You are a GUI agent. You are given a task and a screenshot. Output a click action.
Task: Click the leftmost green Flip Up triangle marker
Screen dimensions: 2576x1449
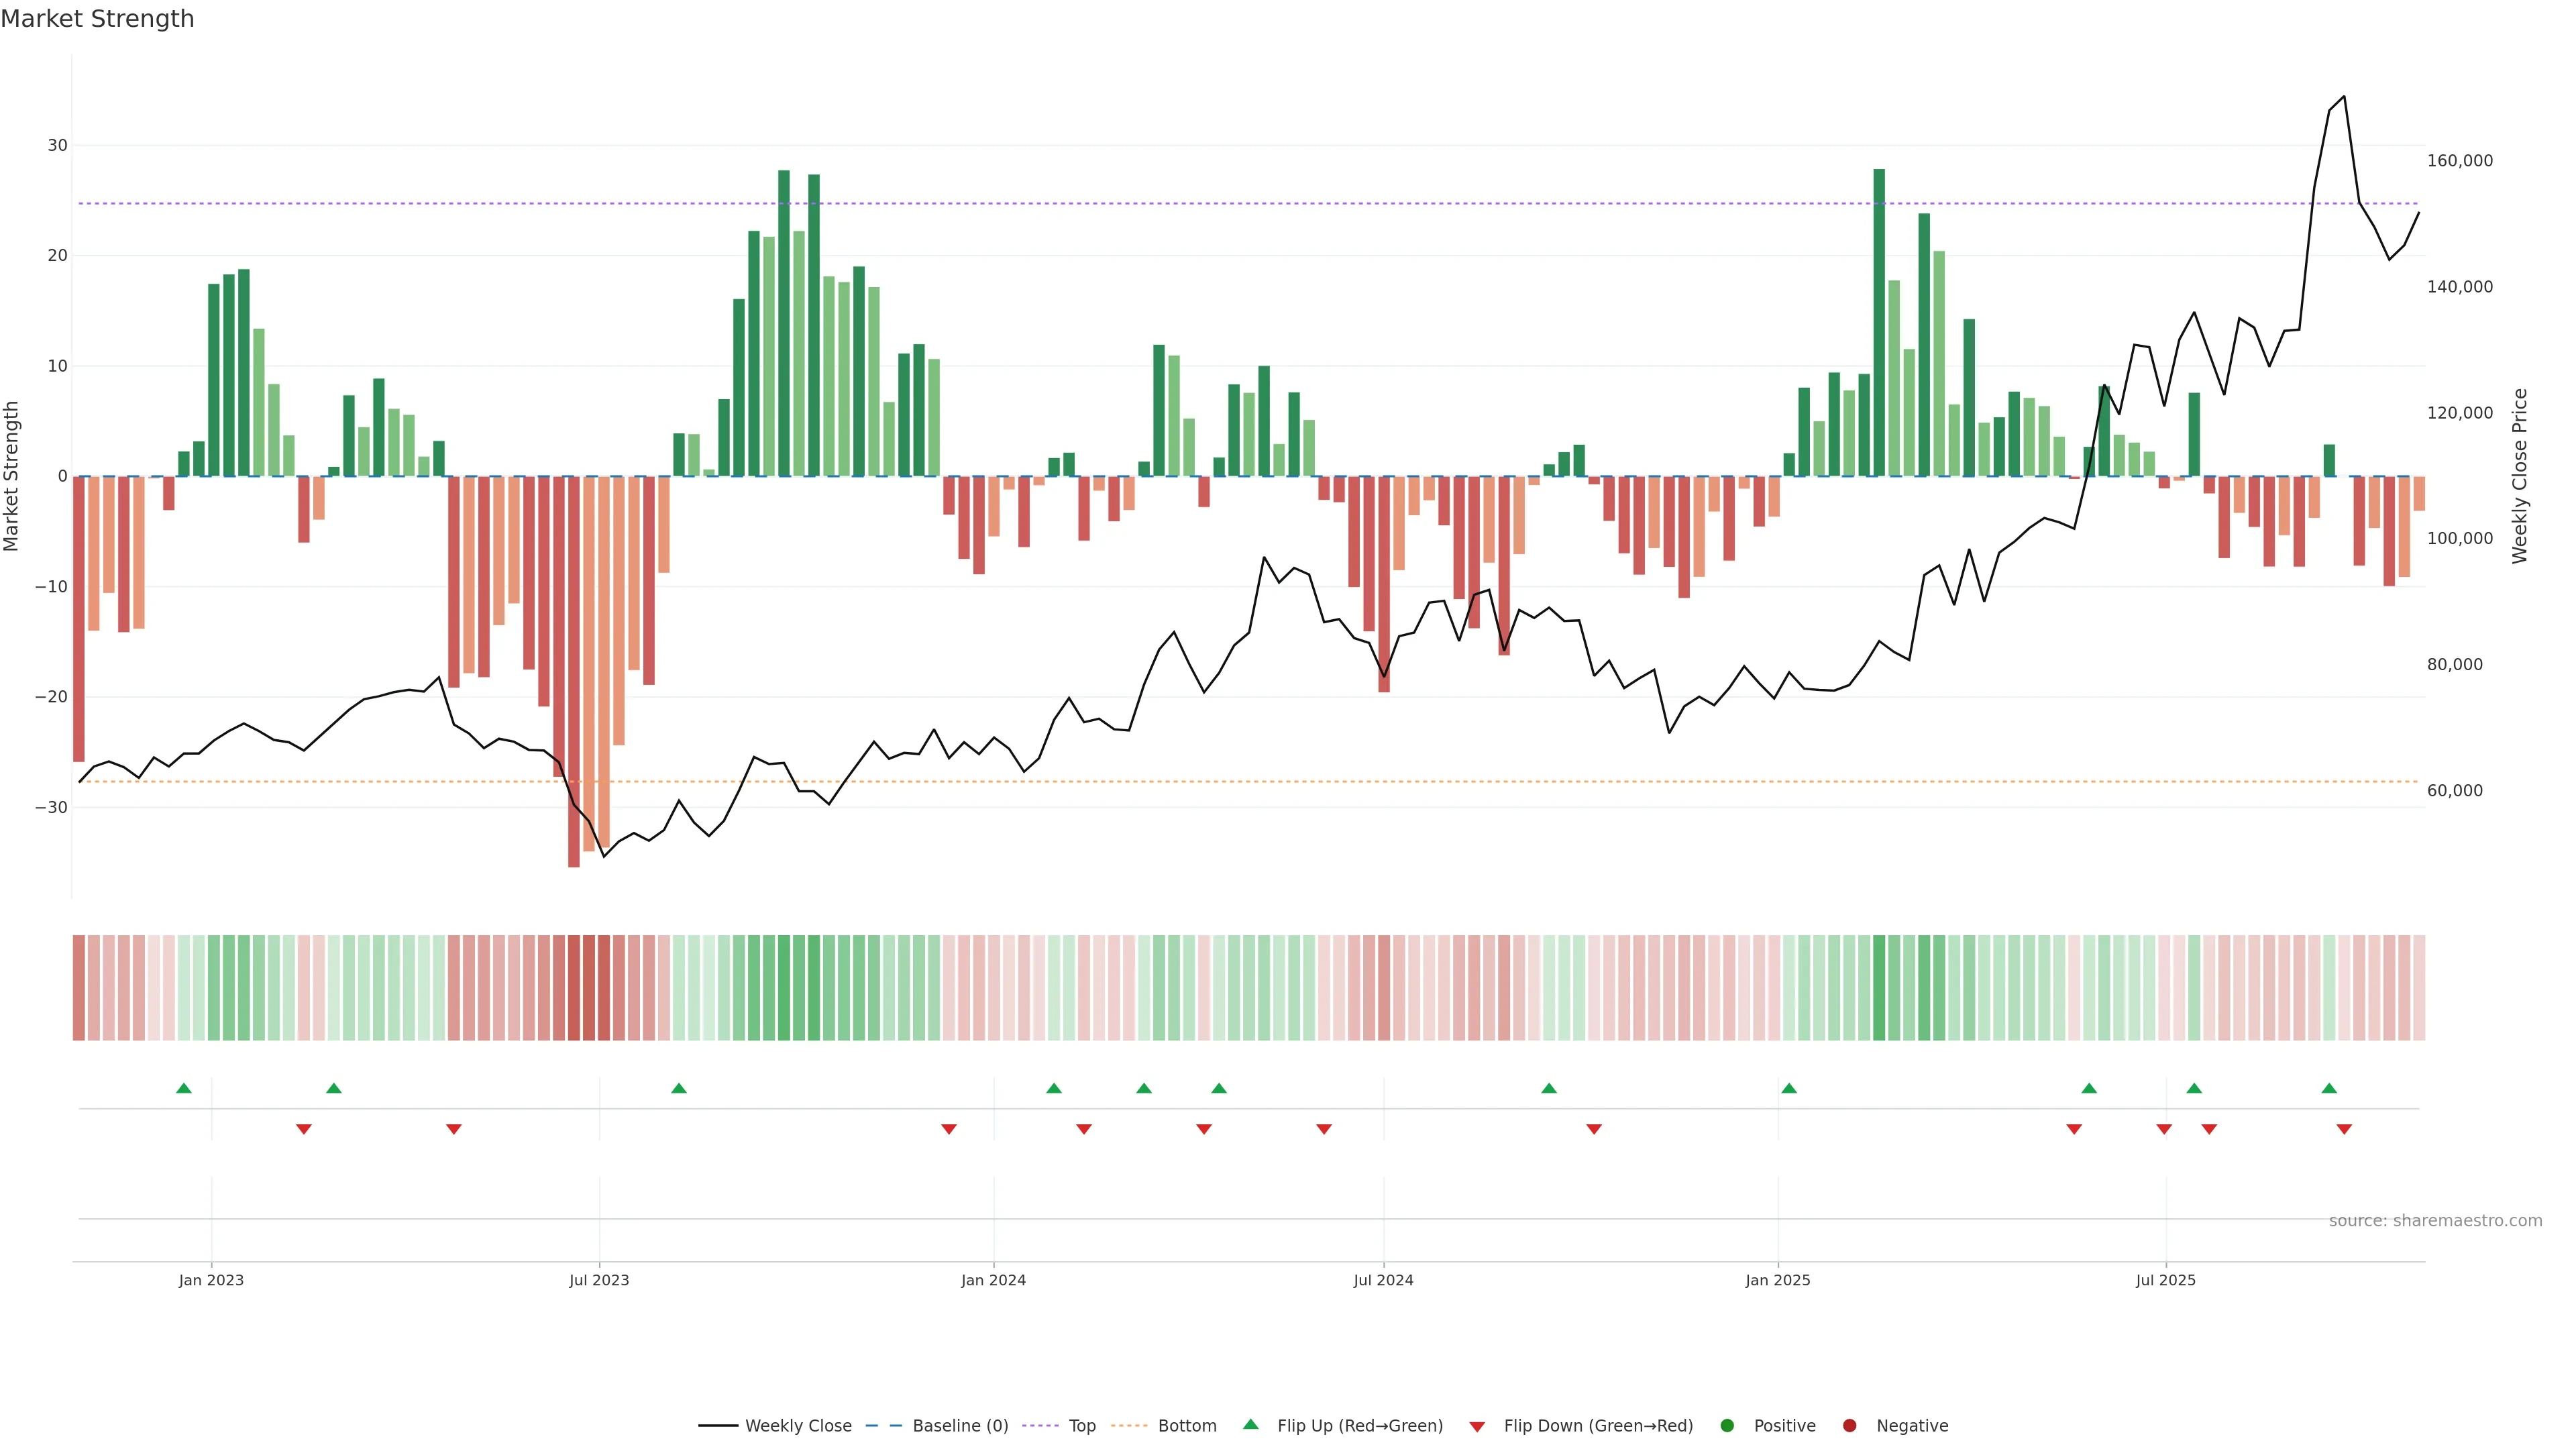(184, 1088)
